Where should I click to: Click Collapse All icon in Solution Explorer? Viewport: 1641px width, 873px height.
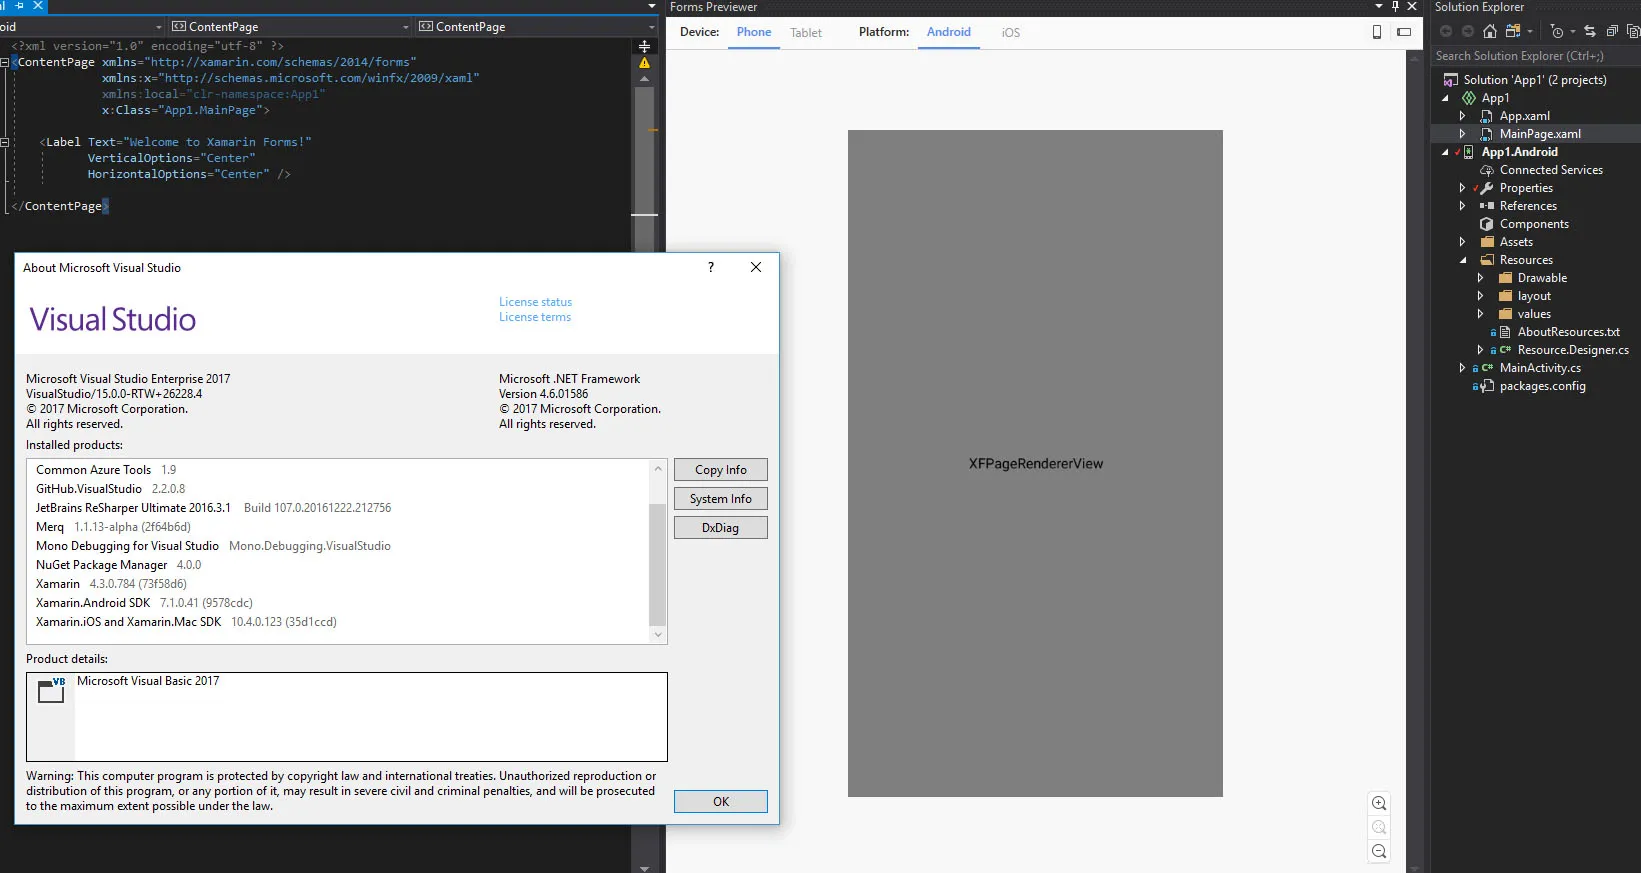point(1612,31)
